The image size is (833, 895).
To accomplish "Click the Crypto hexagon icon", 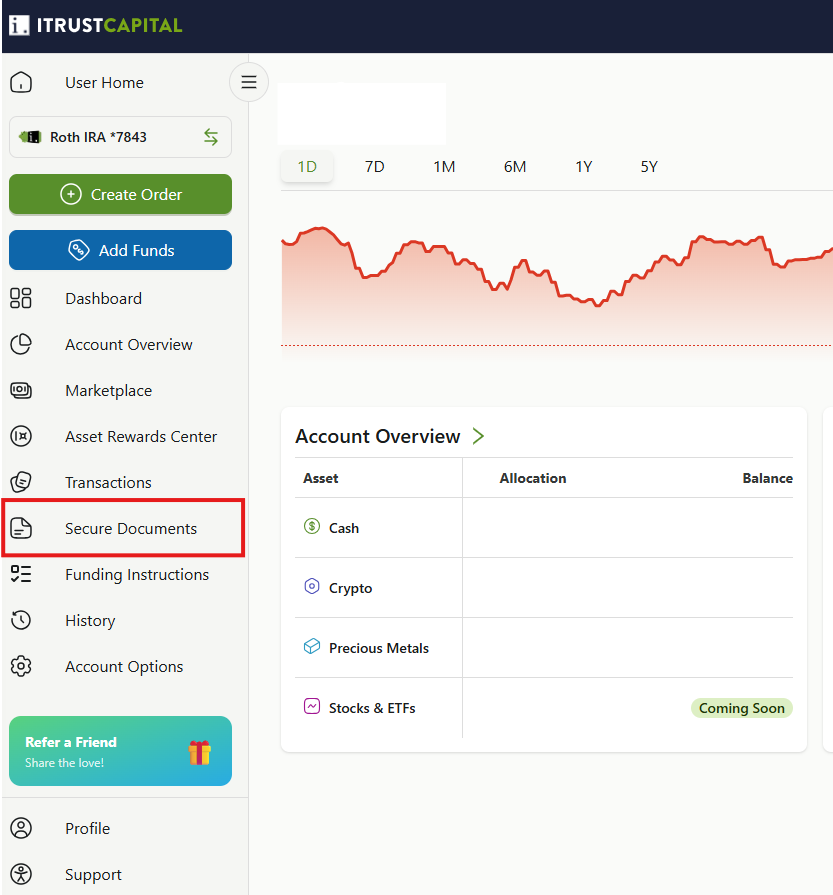I will point(312,586).
